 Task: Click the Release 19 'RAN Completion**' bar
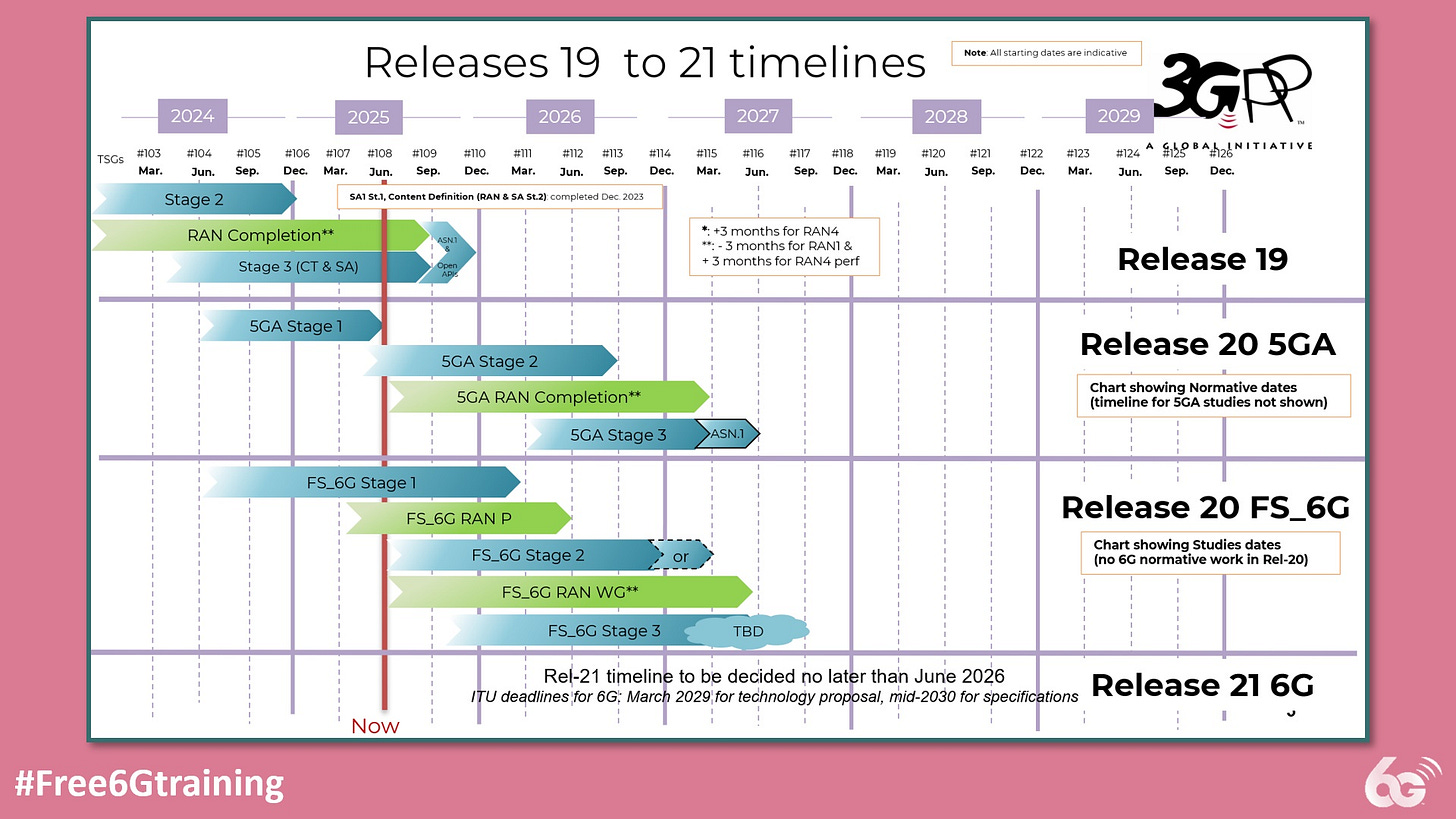point(260,235)
